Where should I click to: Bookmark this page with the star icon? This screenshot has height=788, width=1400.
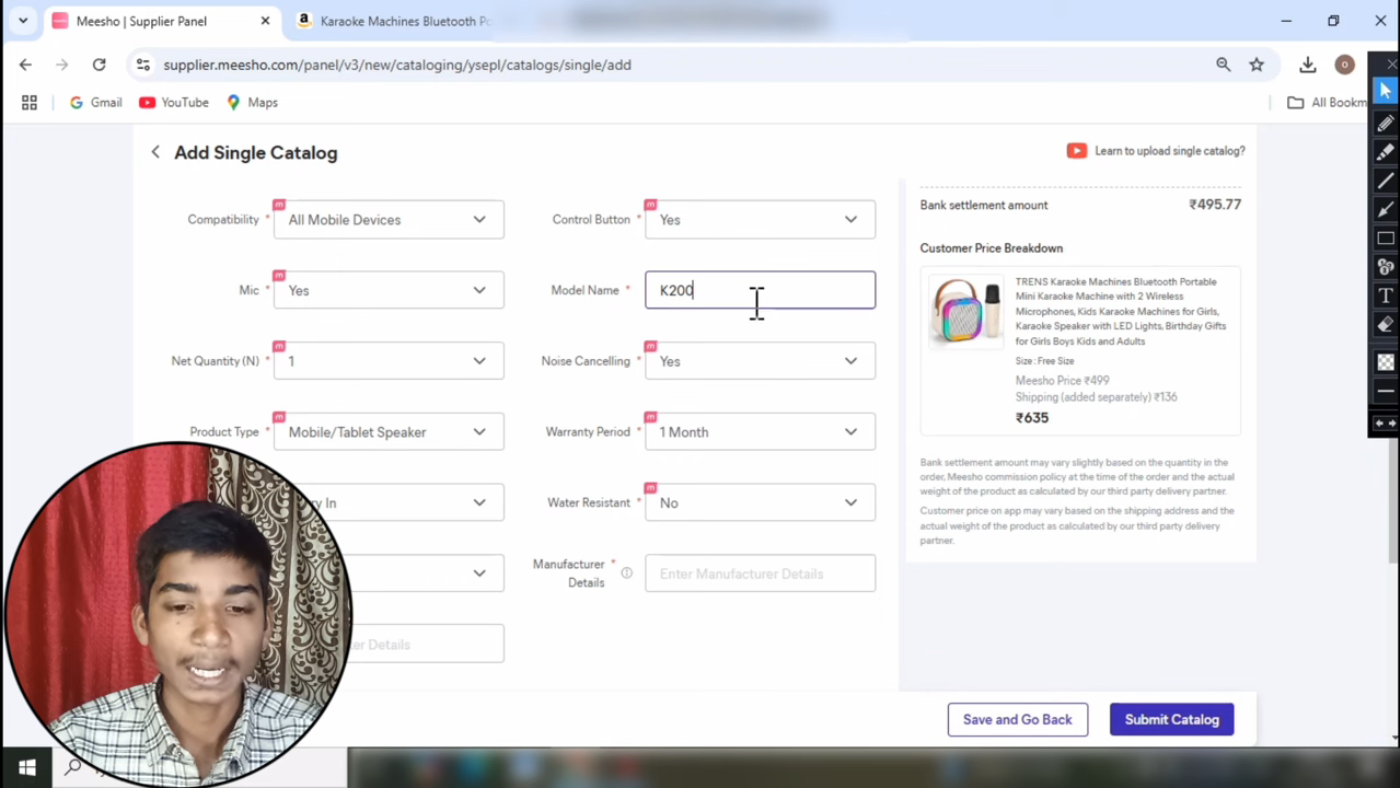pos(1257,65)
